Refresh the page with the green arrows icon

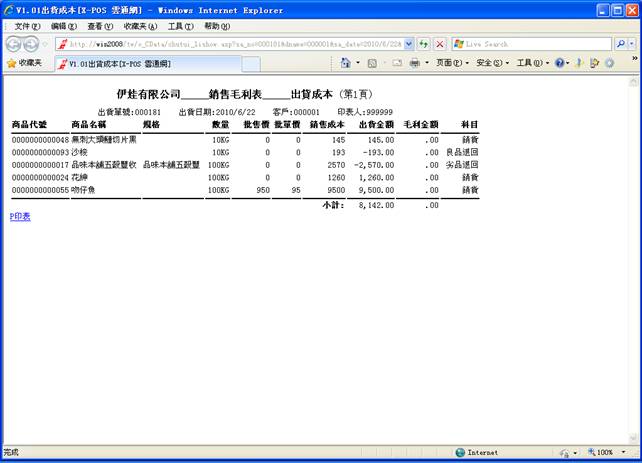point(424,44)
